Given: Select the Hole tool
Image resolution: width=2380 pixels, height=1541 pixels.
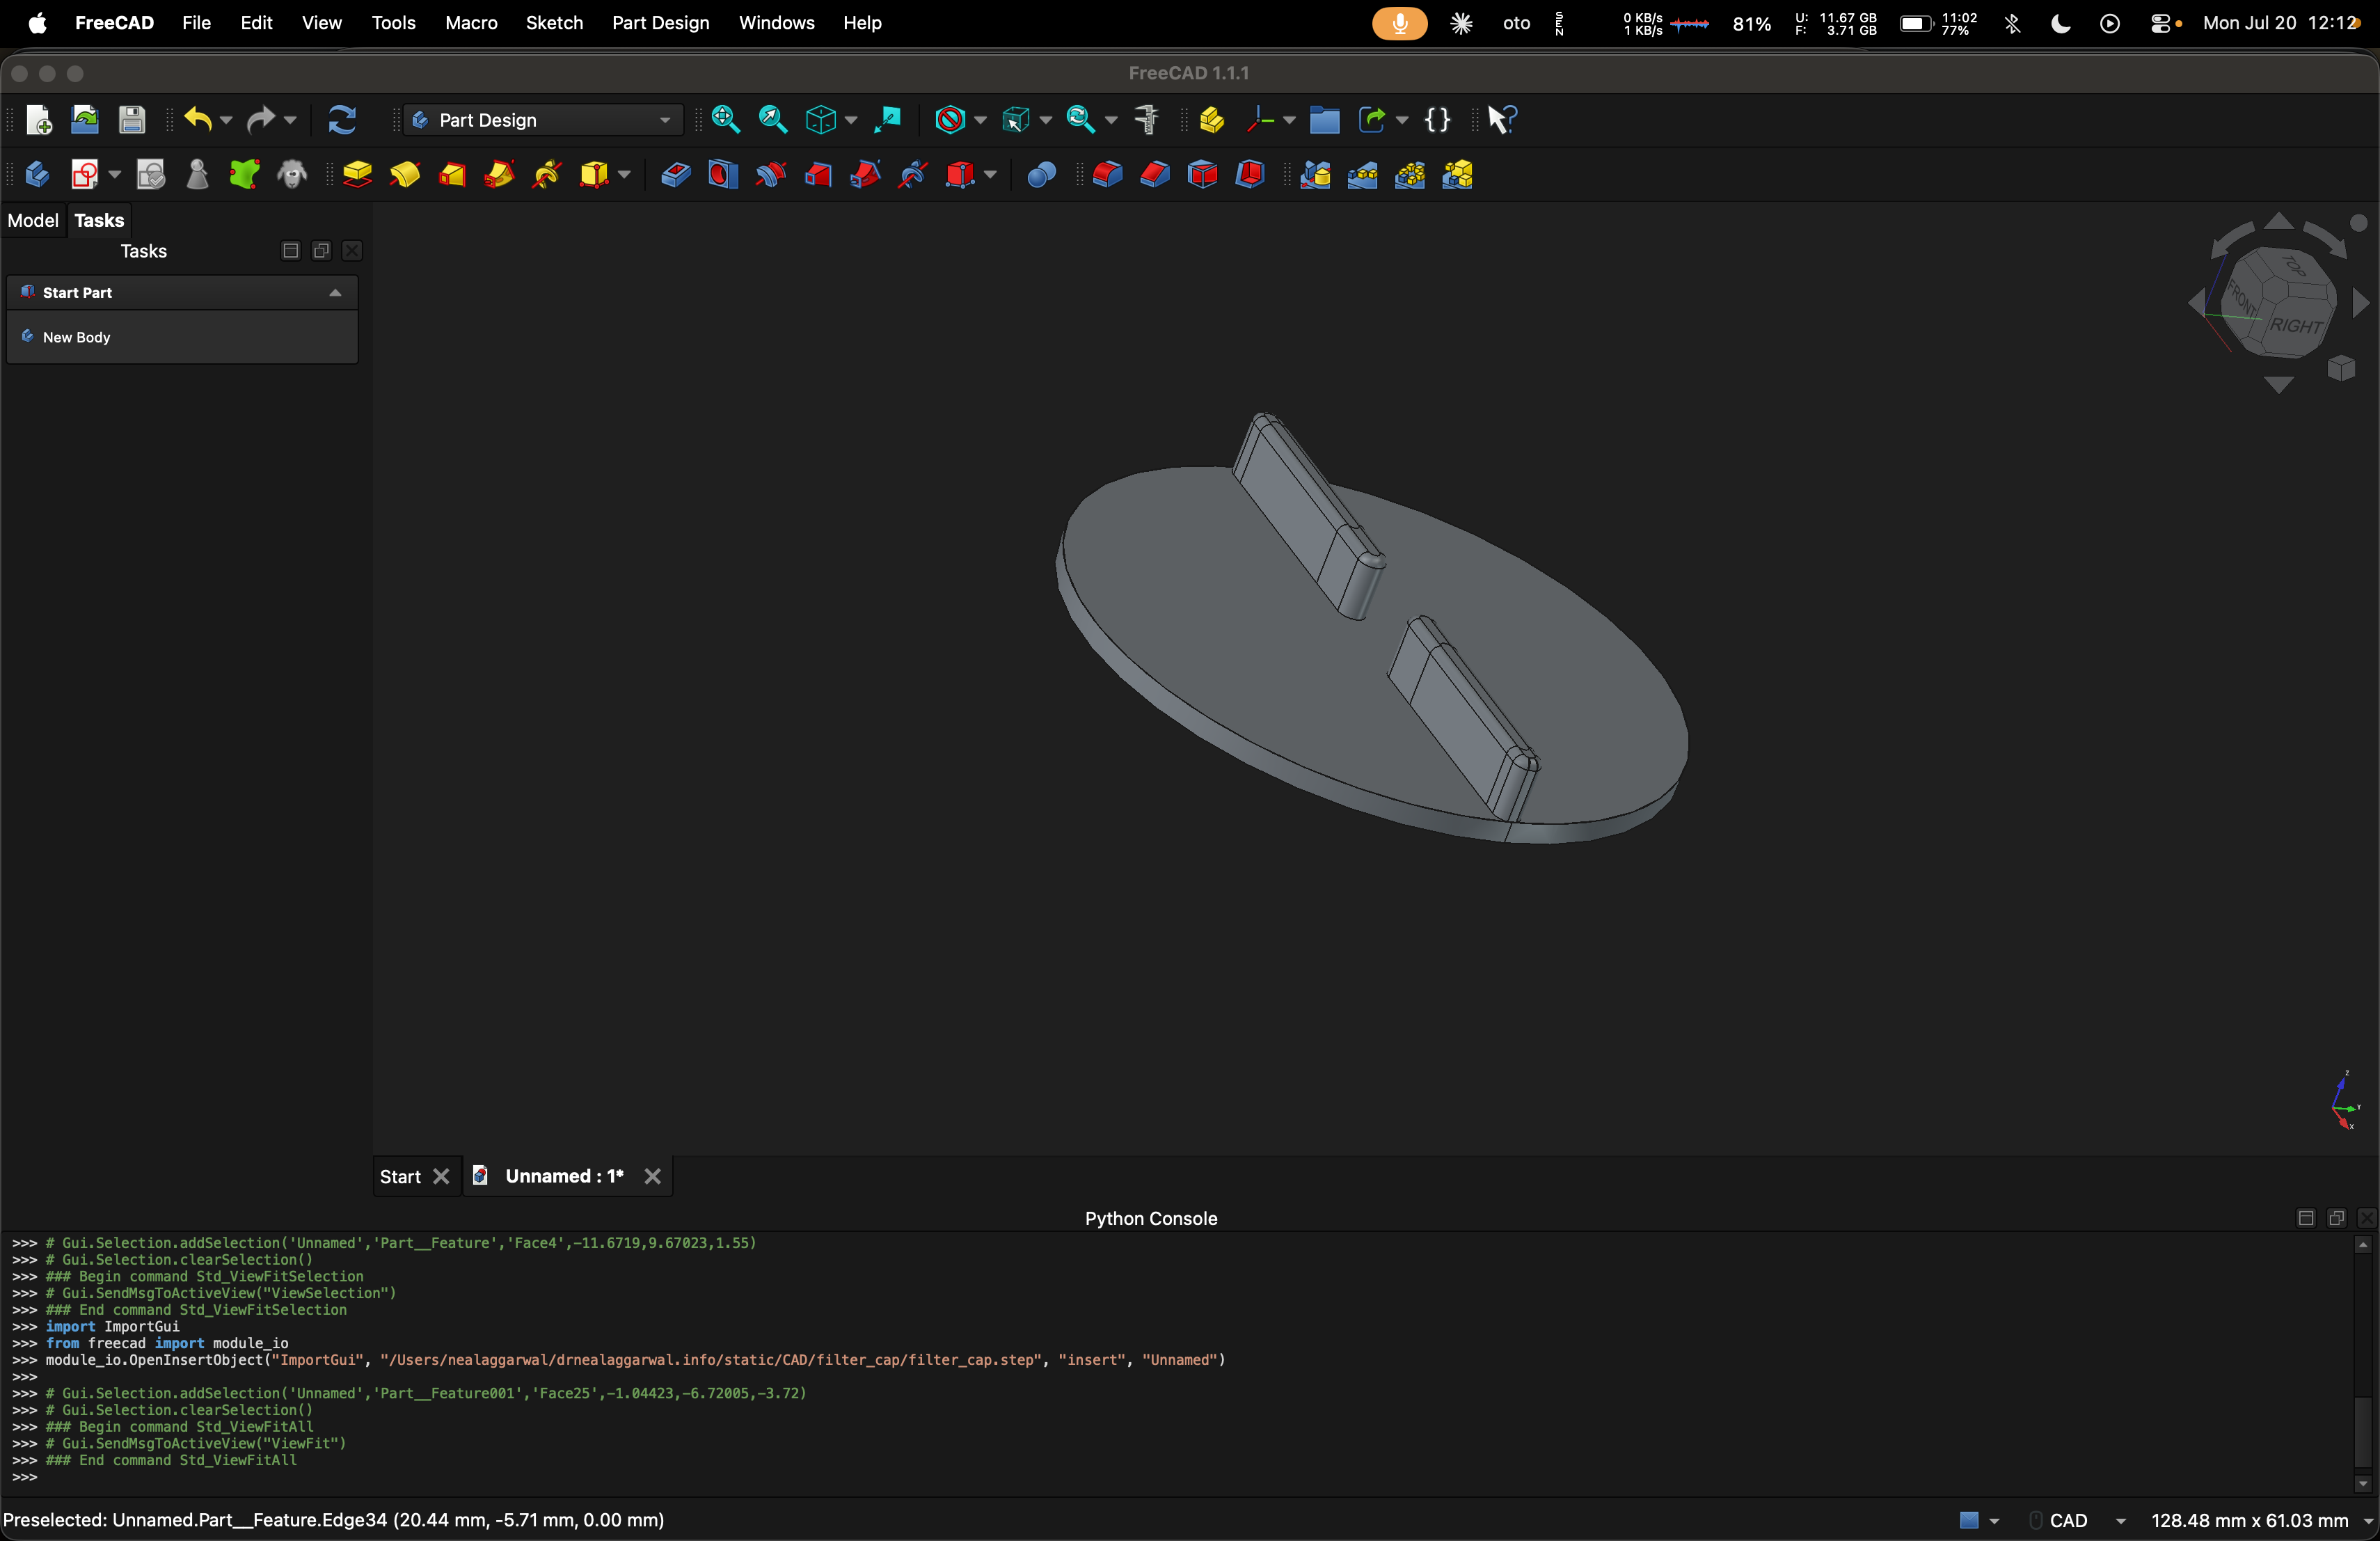Looking at the screenshot, I should point(723,175).
